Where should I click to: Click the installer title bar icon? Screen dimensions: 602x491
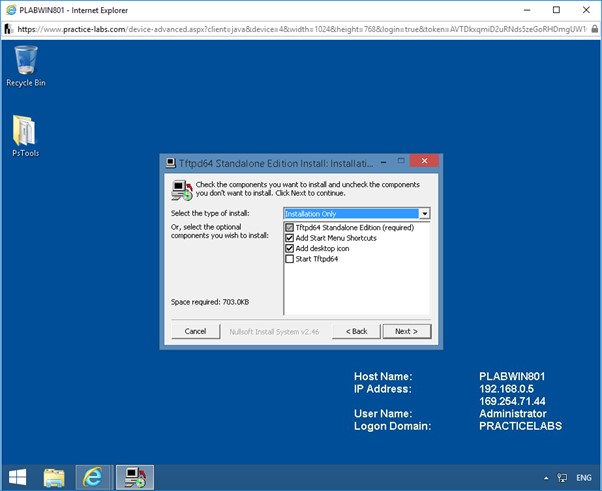pyautogui.click(x=170, y=163)
